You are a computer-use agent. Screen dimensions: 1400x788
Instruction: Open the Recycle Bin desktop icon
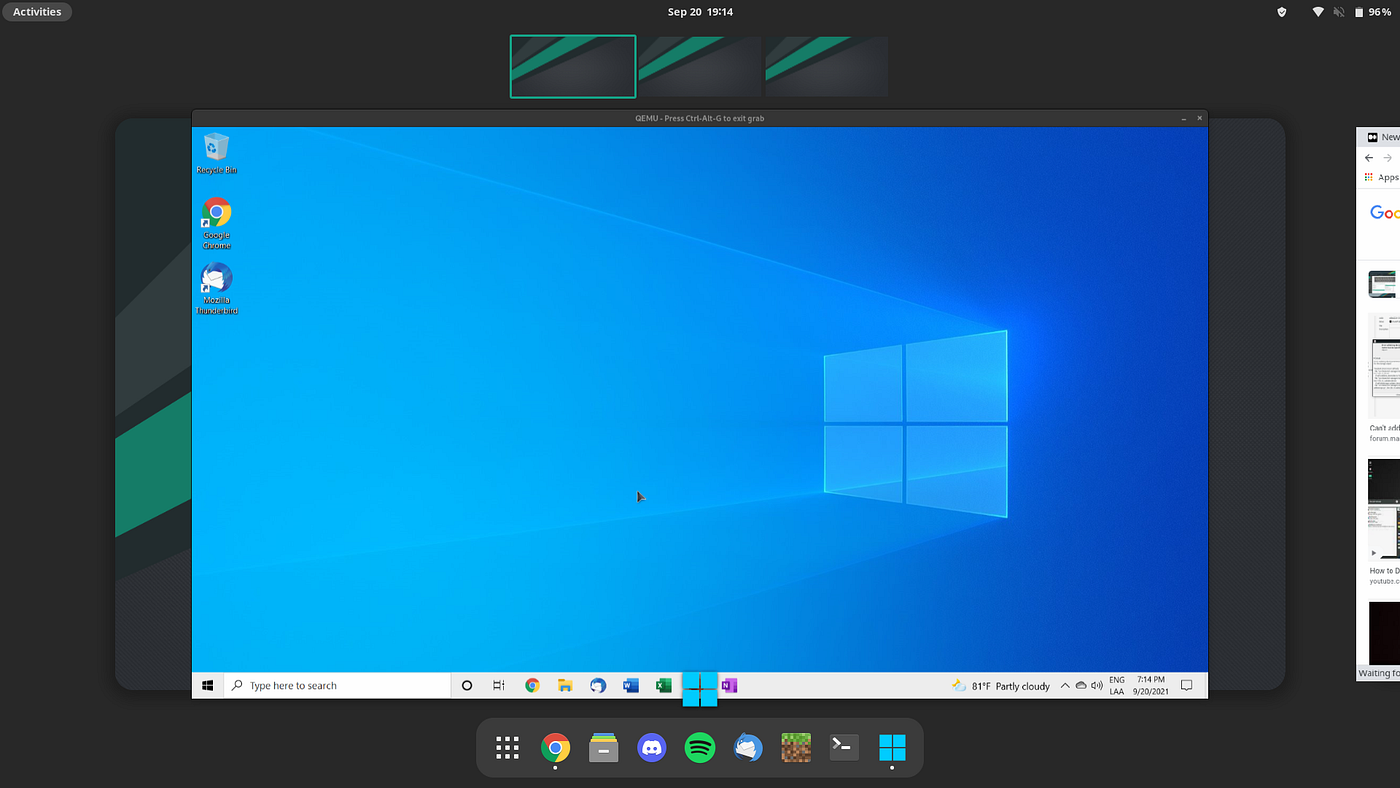[217, 153]
